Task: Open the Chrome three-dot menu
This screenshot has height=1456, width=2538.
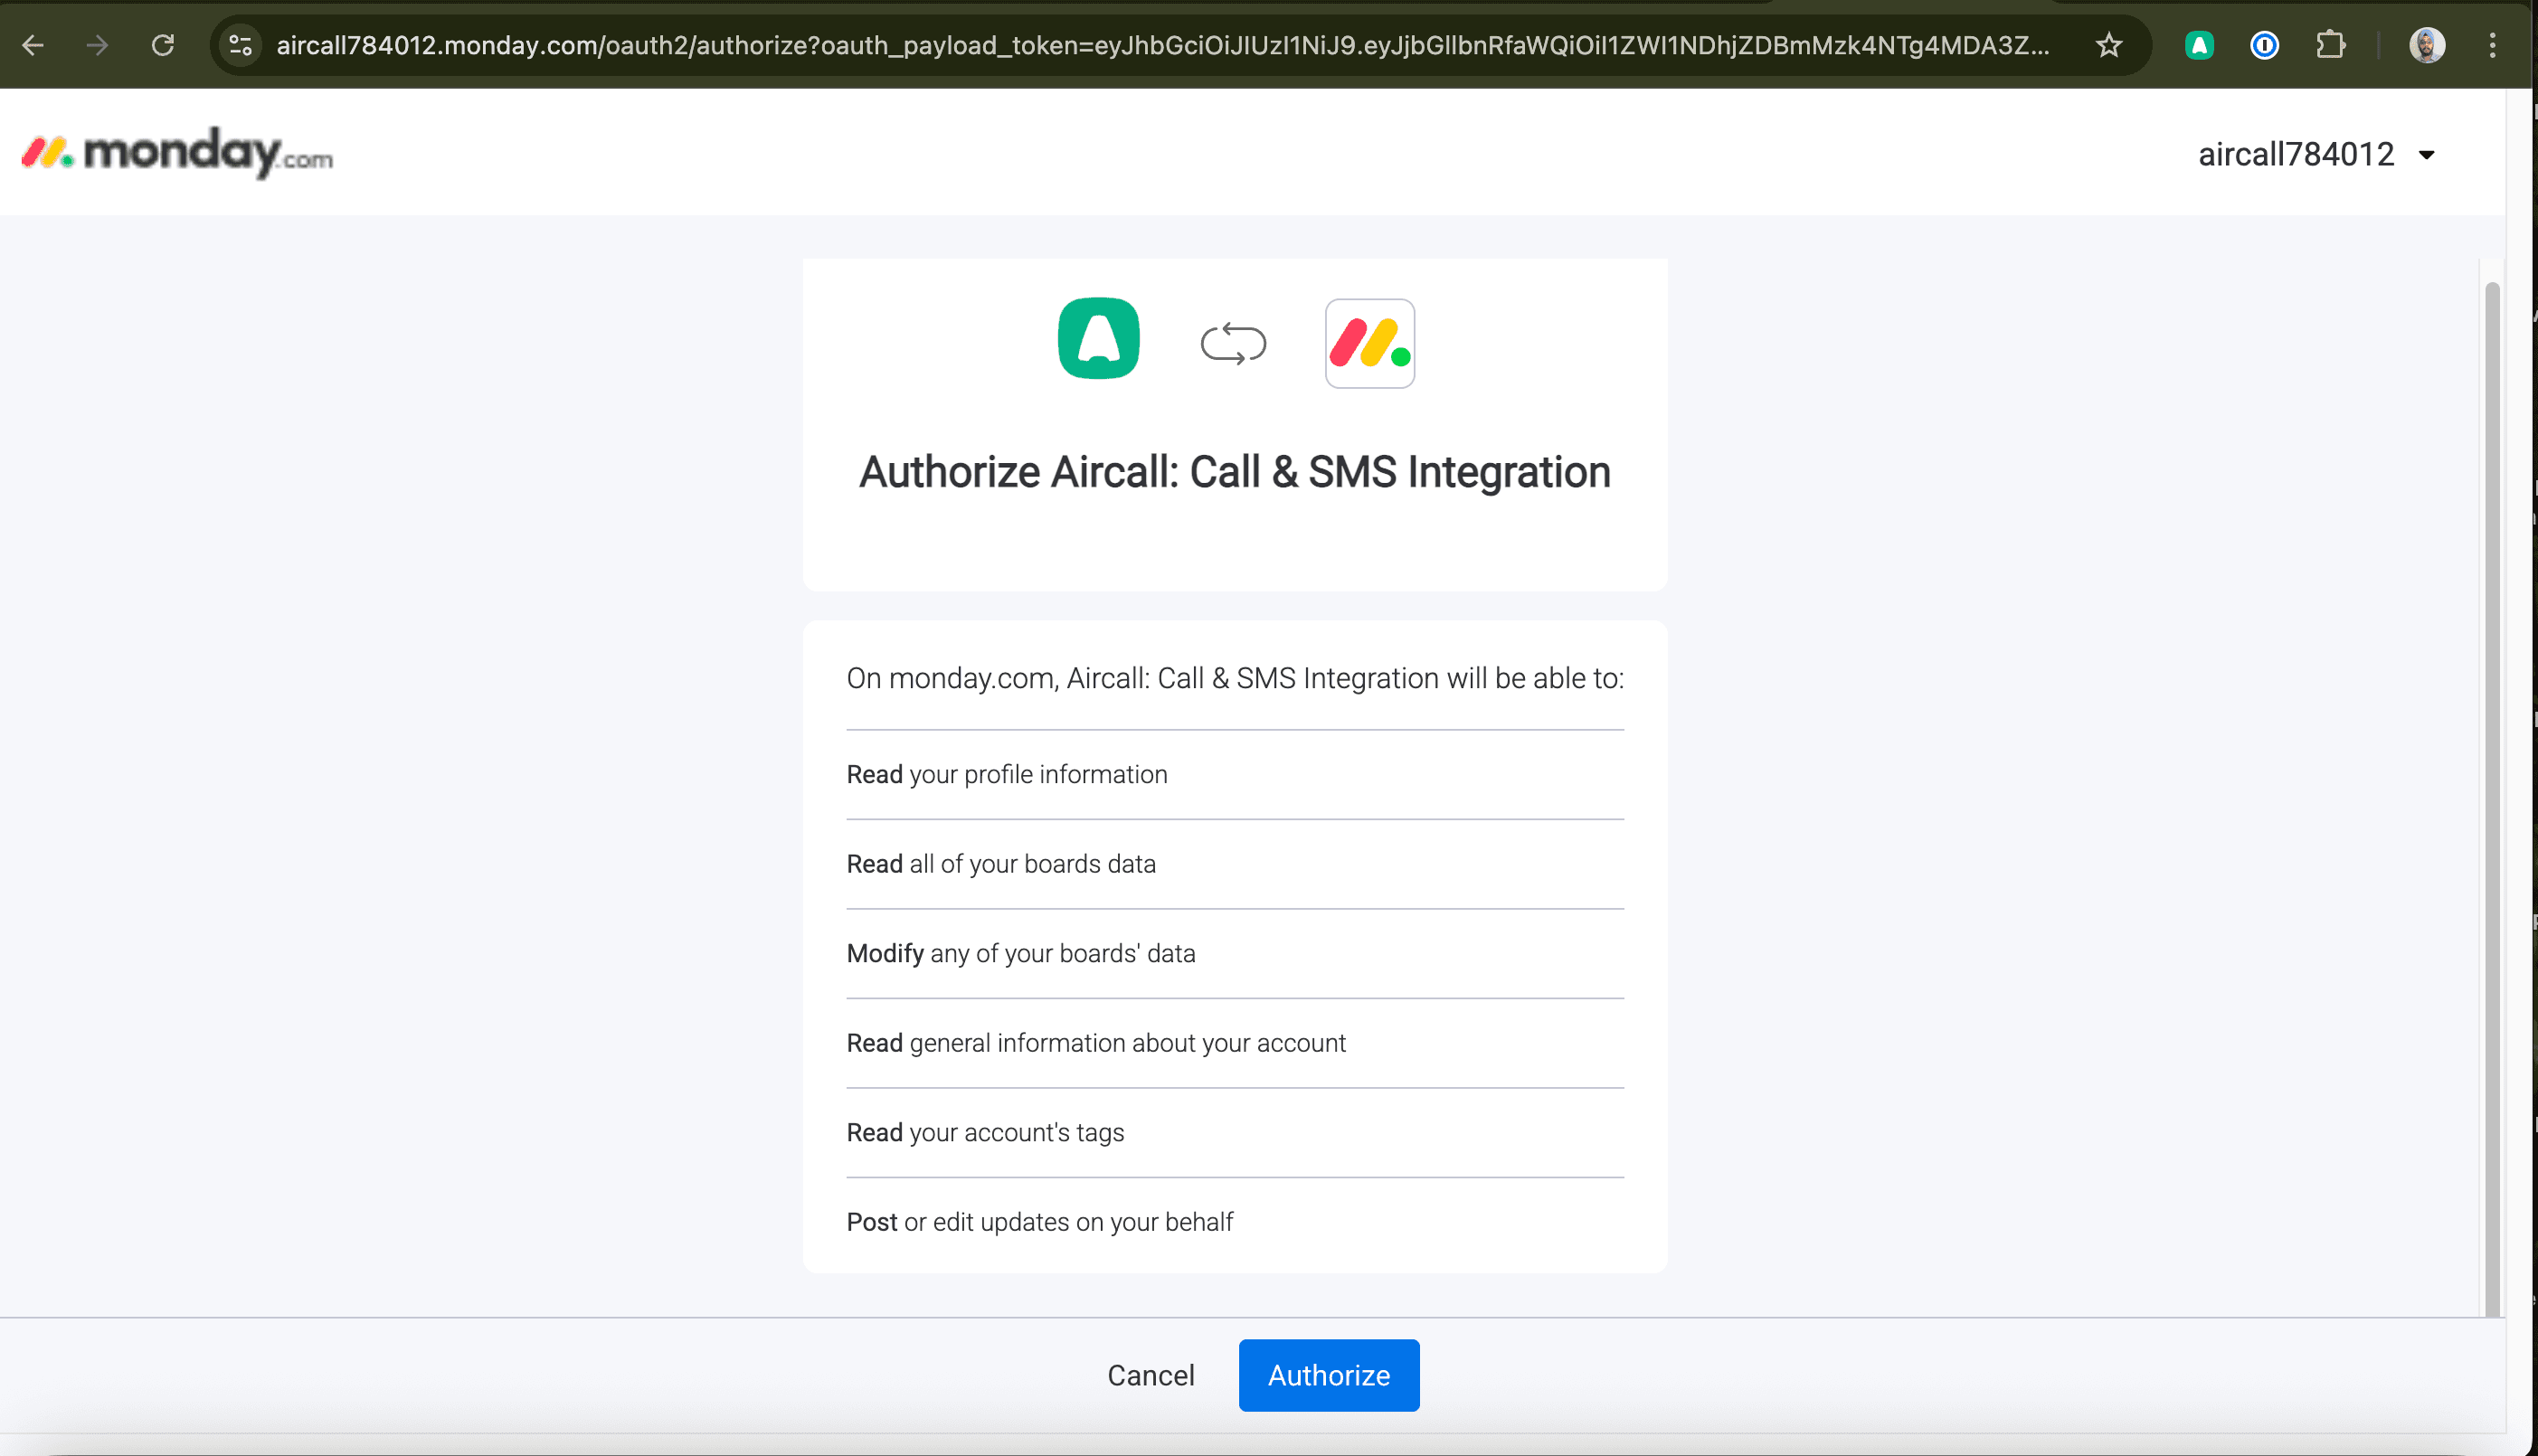Action: click(x=2492, y=45)
